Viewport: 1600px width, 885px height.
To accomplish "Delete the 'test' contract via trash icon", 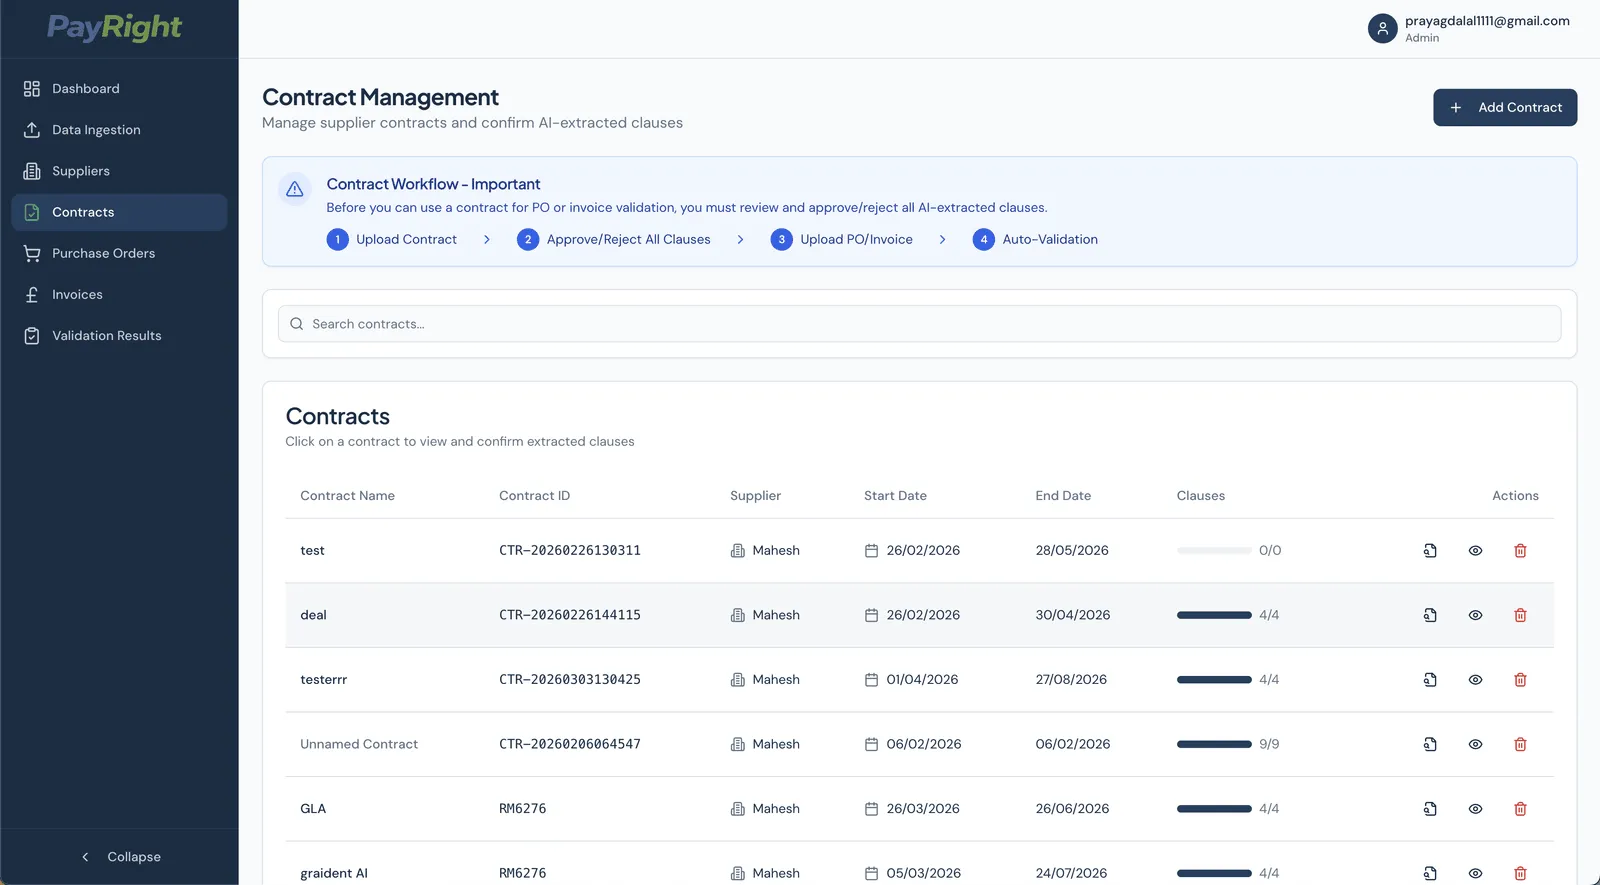I will point(1520,551).
